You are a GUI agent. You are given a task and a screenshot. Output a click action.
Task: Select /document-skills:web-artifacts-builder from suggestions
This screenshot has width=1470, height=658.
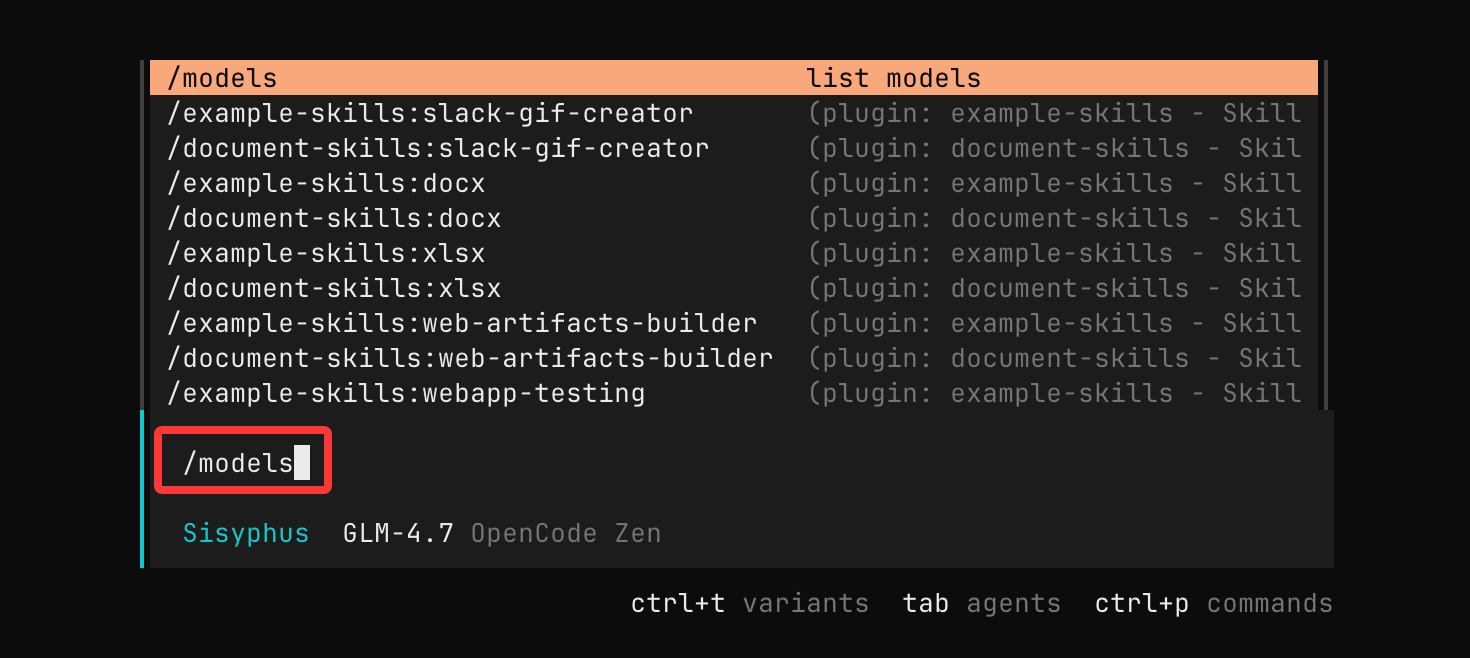[470, 358]
